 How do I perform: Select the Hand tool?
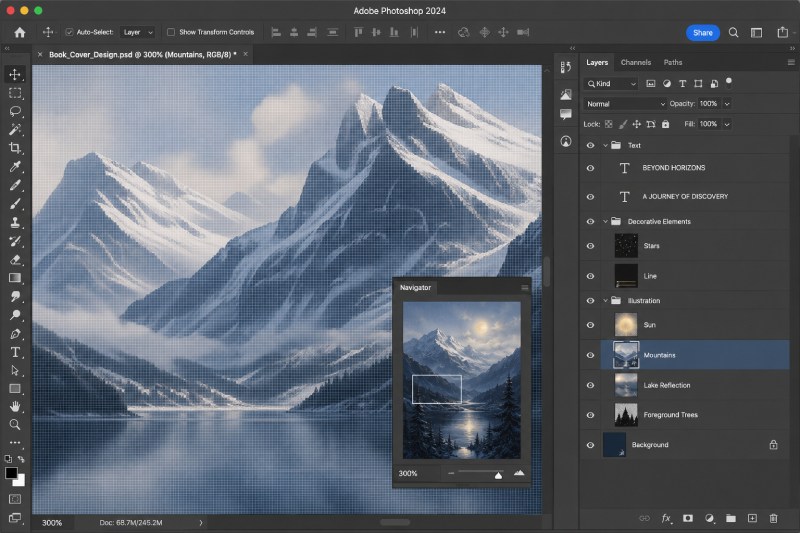point(15,407)
